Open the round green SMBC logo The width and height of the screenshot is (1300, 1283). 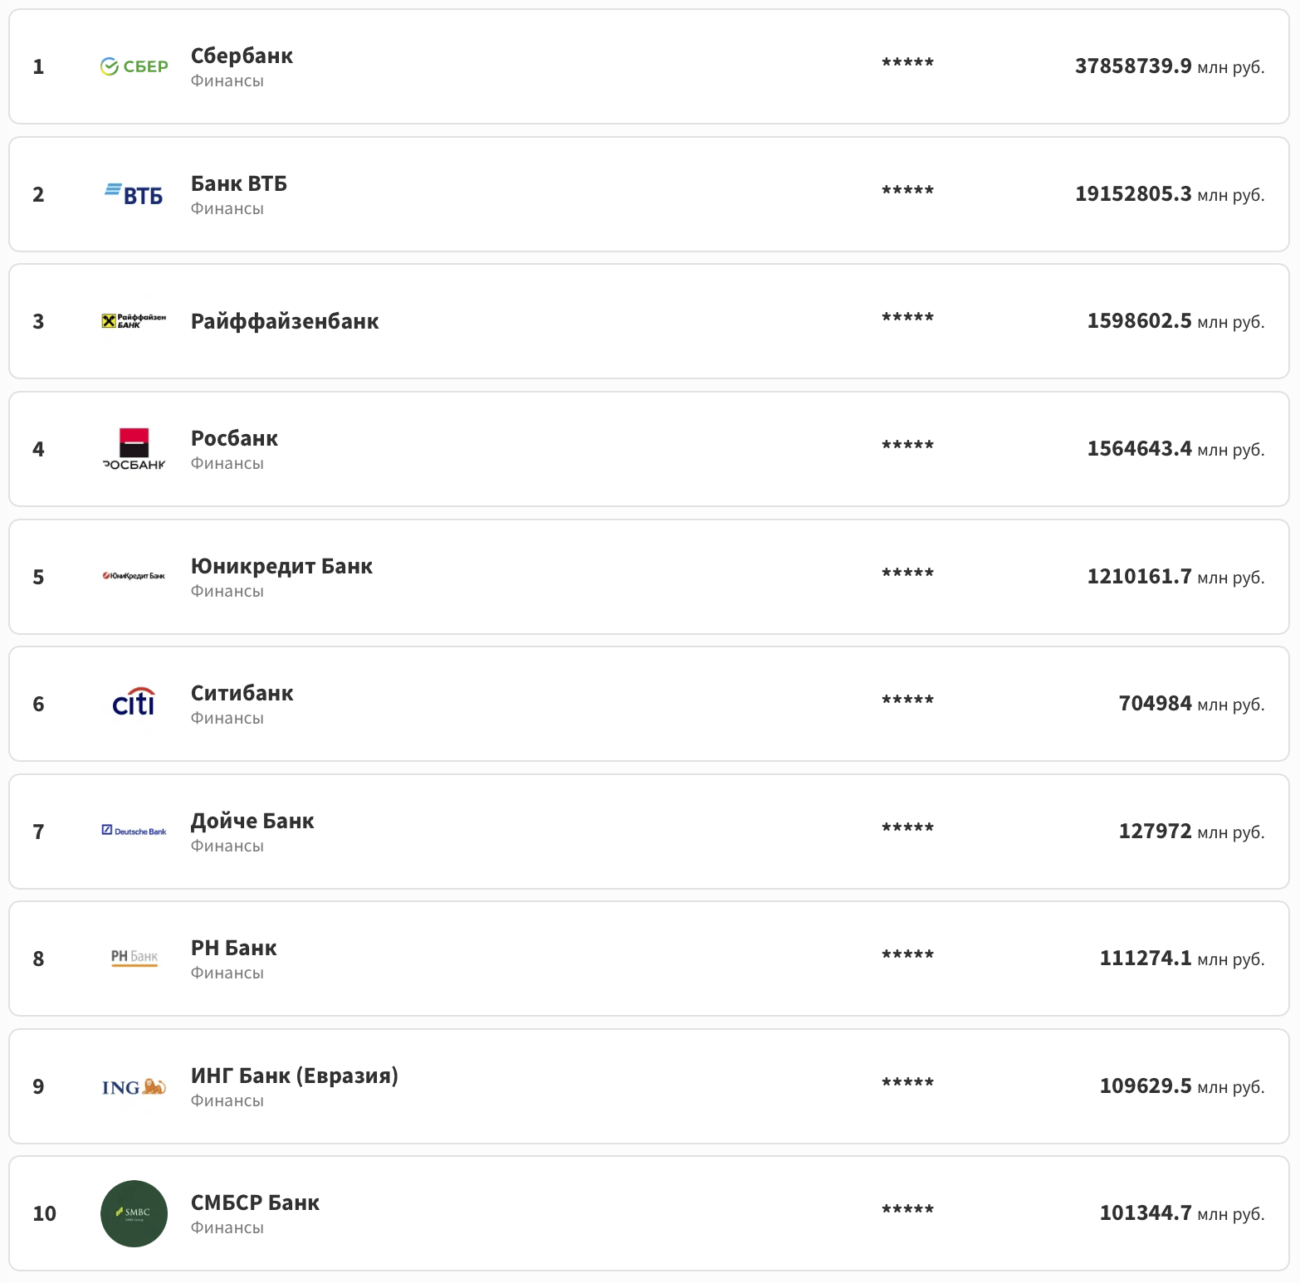pos(134,1213)
